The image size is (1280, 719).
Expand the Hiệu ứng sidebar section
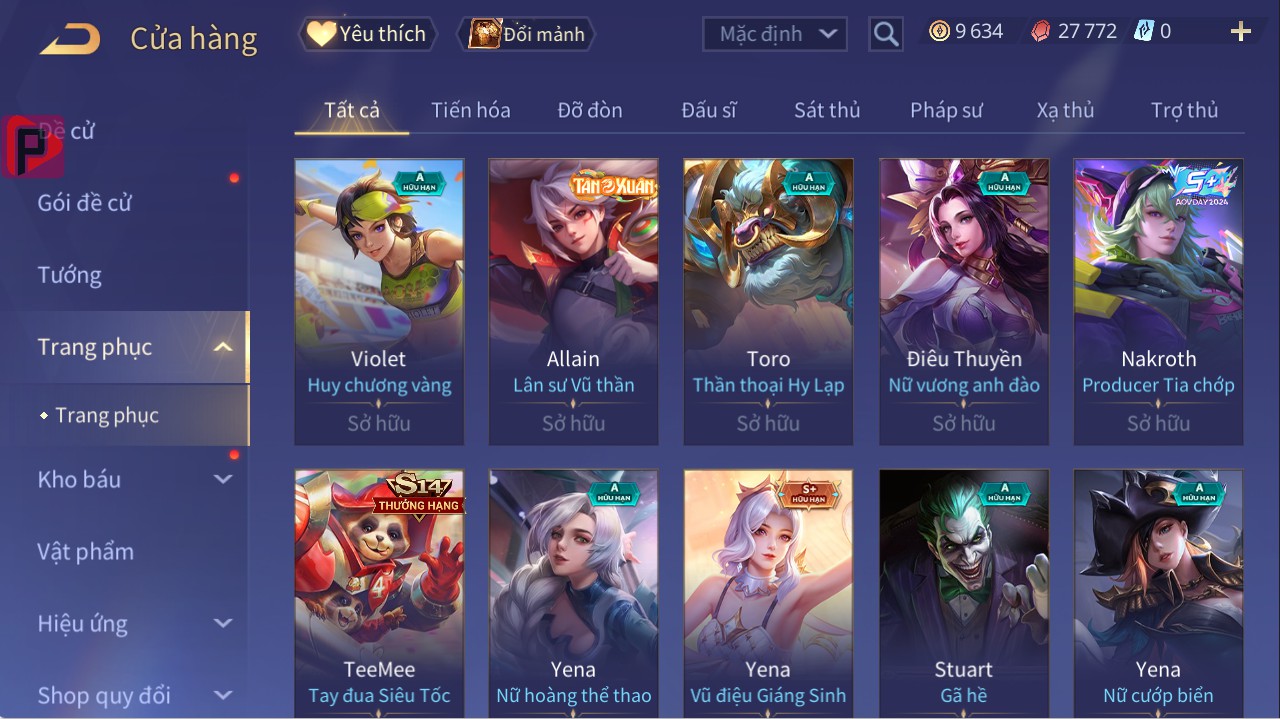pyautogui.click(x=223, y=623)
